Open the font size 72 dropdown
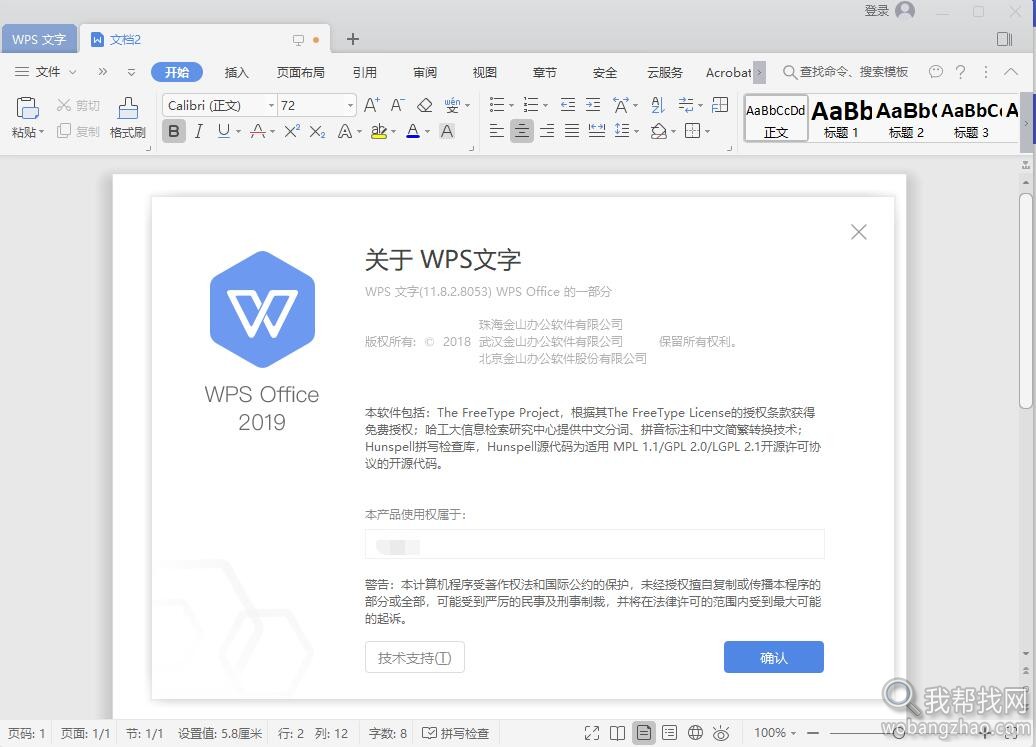This screenshot has width=1036, height=747. click(350, 106)
